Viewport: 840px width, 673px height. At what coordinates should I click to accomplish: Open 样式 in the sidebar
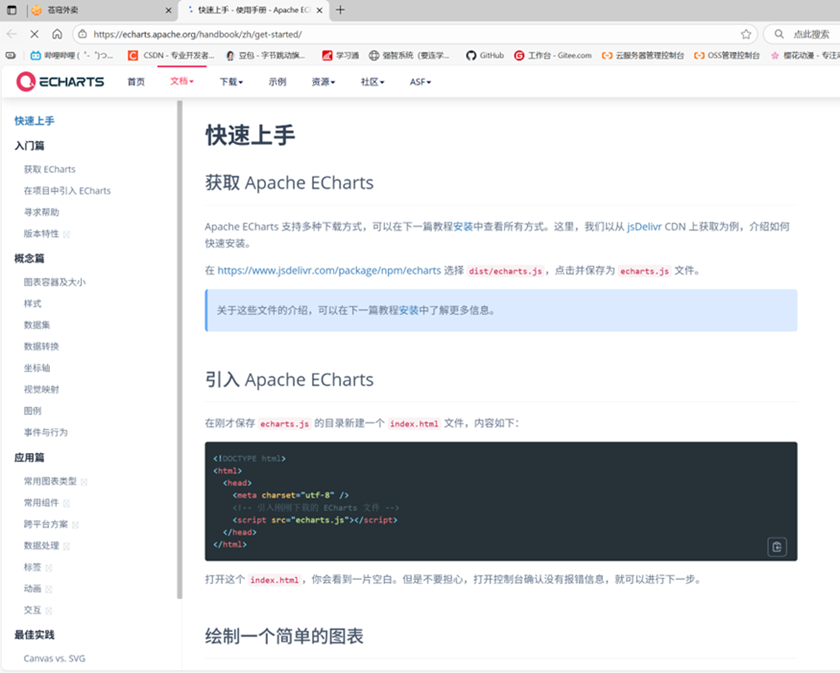pos(32,303)
